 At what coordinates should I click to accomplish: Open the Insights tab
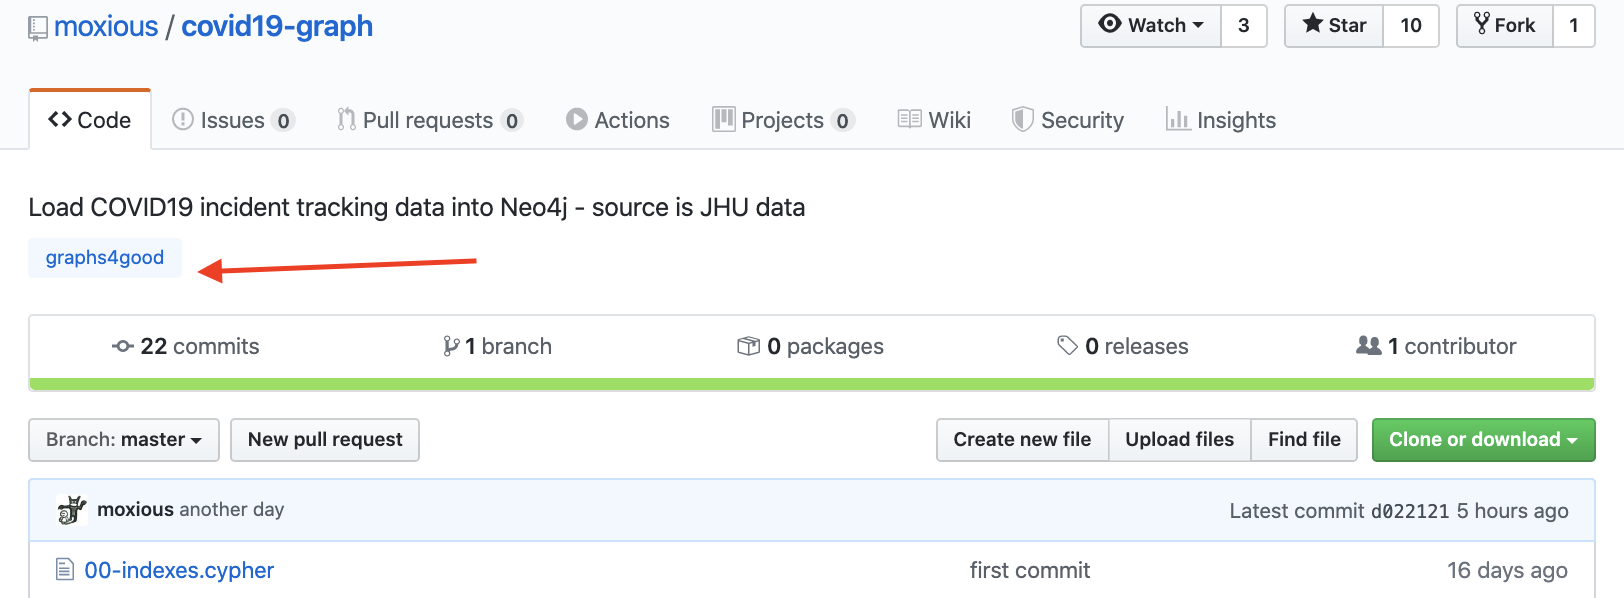[x=1221, y=120]
